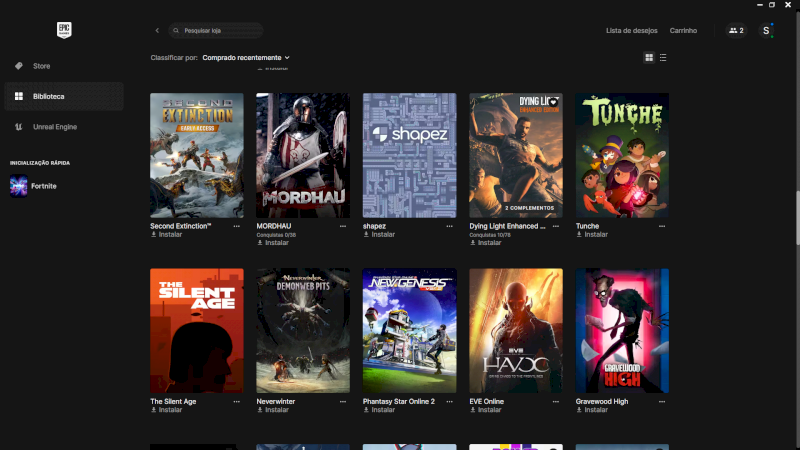Click the Epic Games logo
800x450 pixels.
point(64,30)
